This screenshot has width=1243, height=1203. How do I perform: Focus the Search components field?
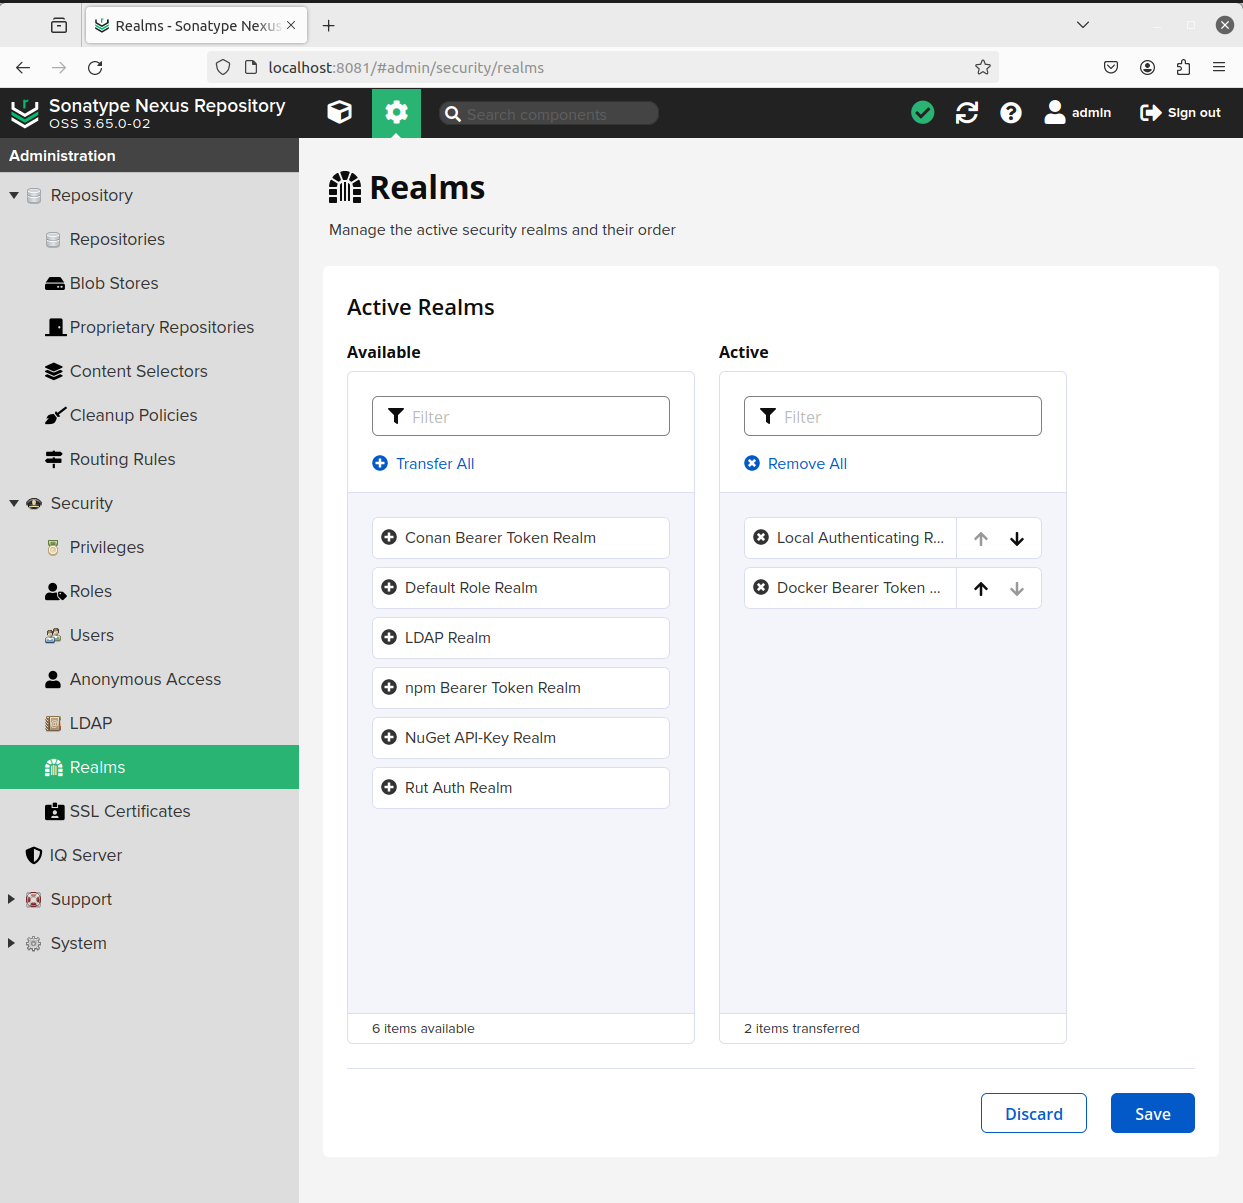549,114
